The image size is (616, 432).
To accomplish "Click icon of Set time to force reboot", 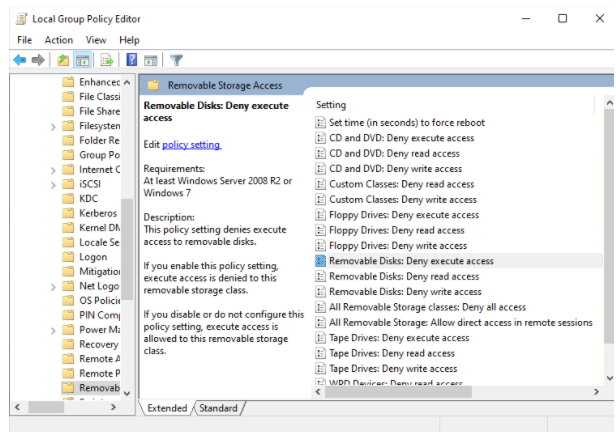I will (321, 123).
